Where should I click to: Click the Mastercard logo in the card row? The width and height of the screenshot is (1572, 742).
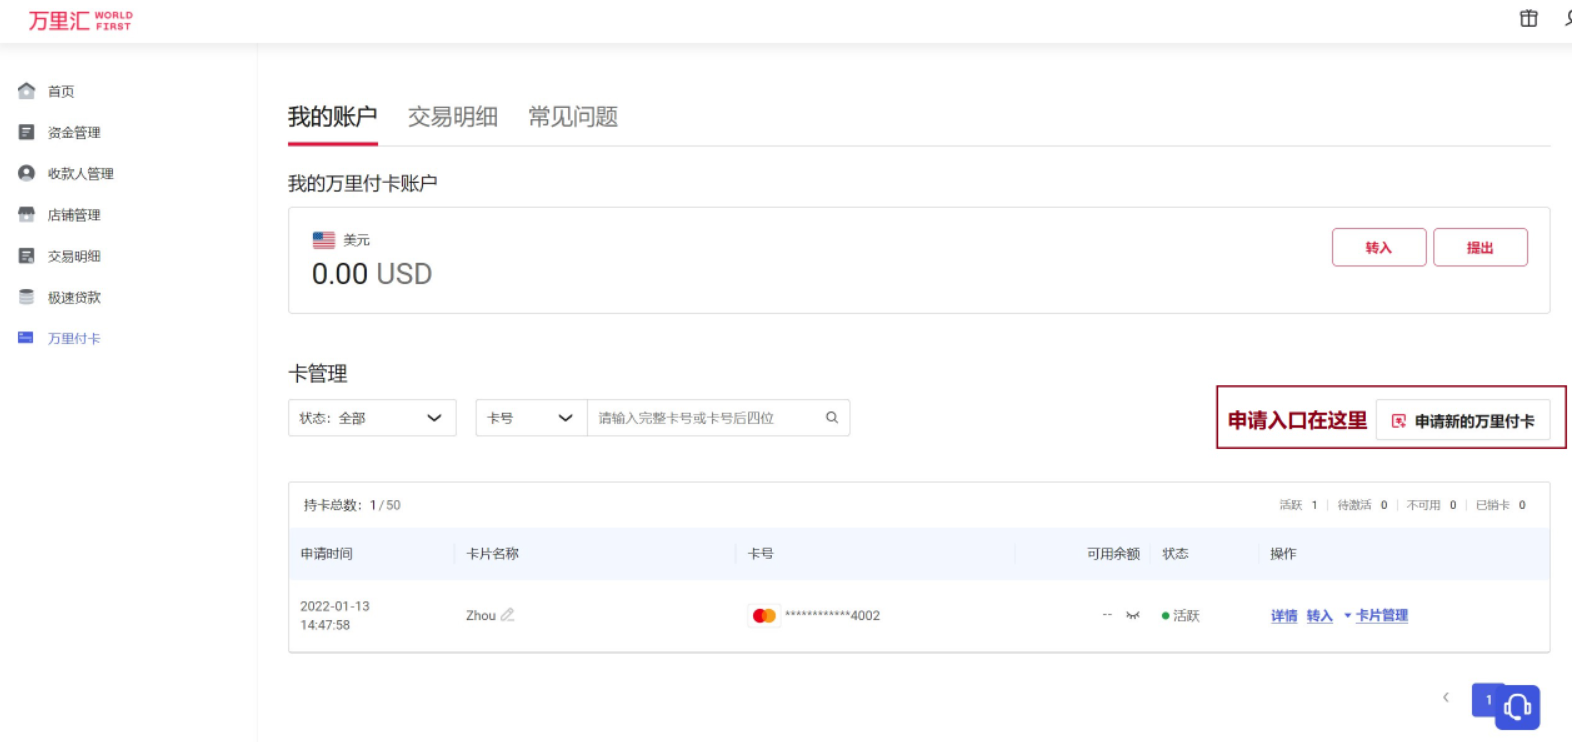click(764, 616)
